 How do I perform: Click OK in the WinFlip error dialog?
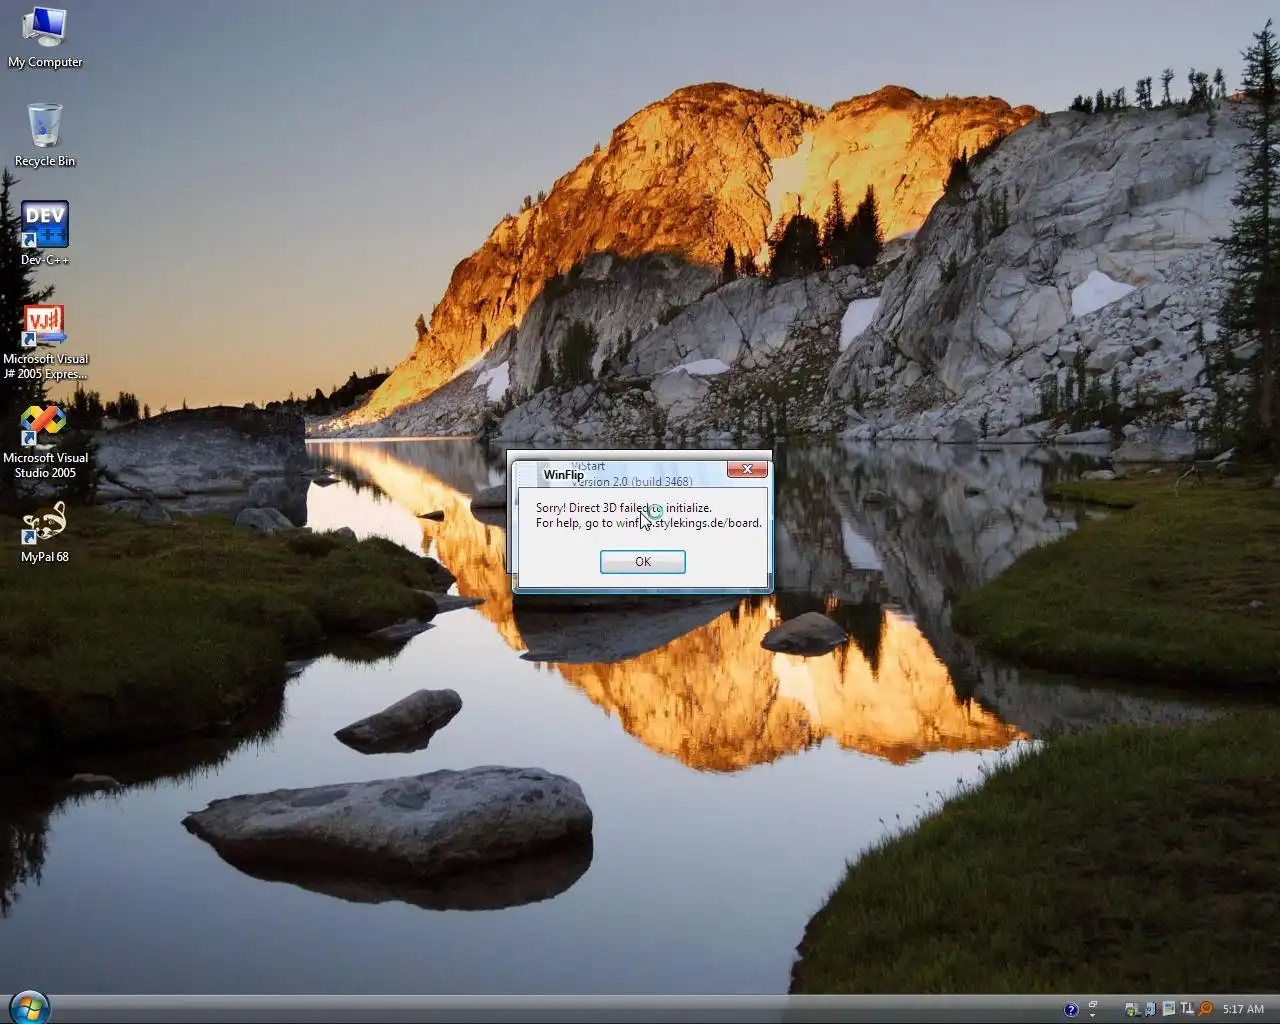643,562
